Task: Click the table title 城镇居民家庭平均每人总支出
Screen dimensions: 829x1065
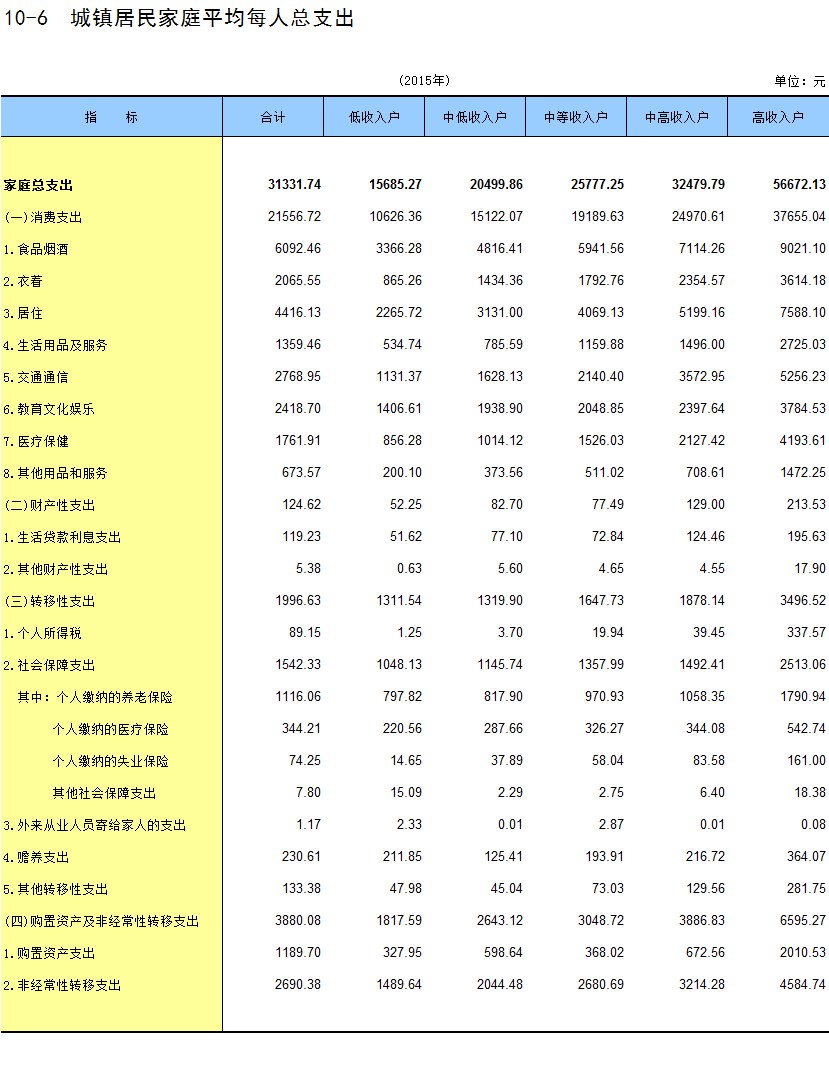Action: (x=212, y=18)
